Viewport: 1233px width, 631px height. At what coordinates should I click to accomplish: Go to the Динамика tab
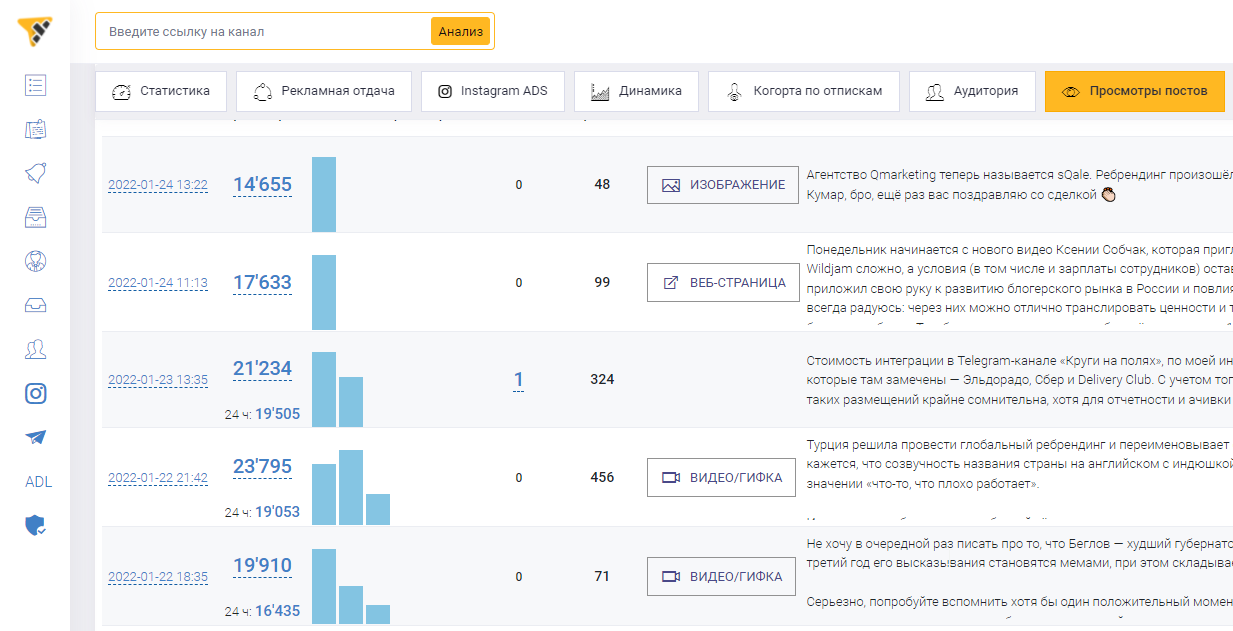(x=637, y=91)
